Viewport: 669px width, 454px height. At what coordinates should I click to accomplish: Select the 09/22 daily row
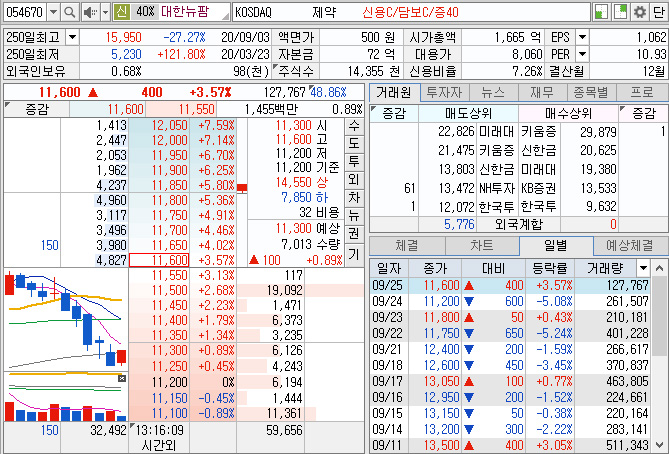coord(510,333)
